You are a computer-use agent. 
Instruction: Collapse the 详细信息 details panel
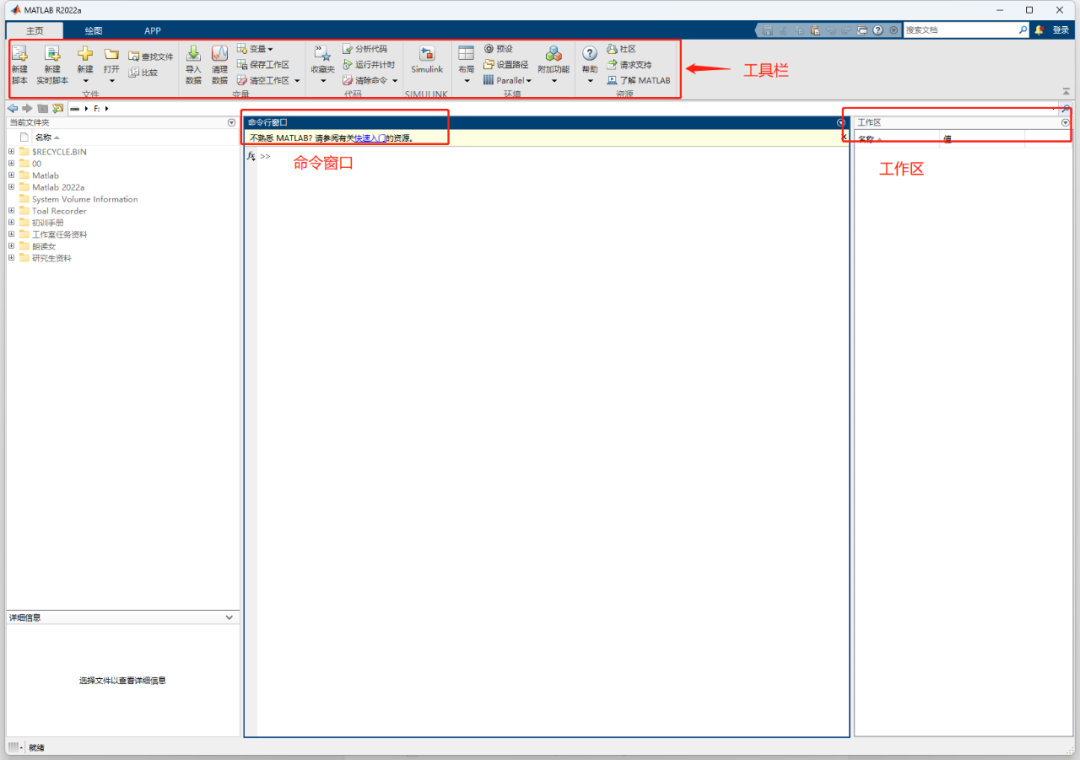[229, 617]
